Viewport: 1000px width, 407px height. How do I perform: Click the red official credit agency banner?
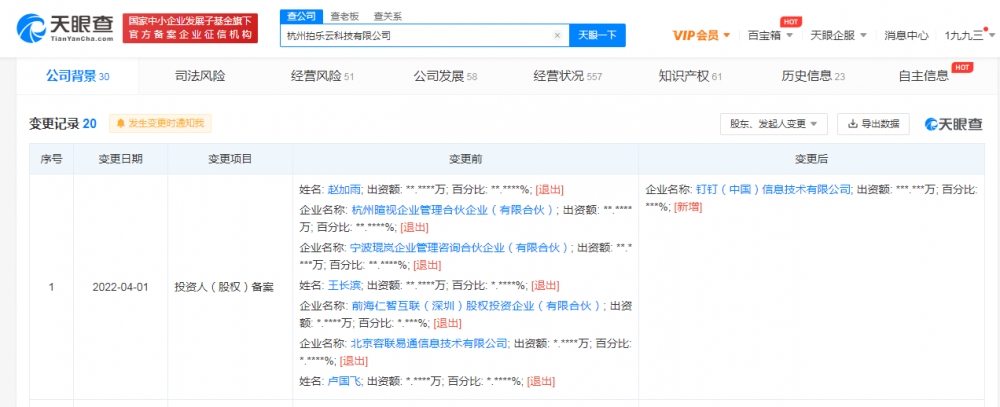pyautogui.click(x=190, y=28)
